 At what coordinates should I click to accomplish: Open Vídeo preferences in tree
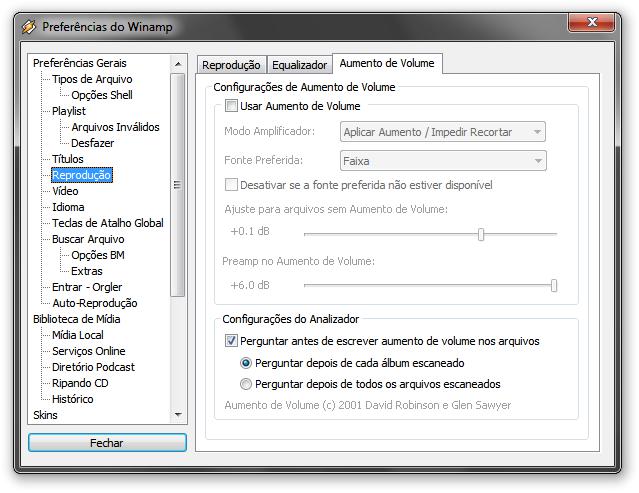[65, 191]
